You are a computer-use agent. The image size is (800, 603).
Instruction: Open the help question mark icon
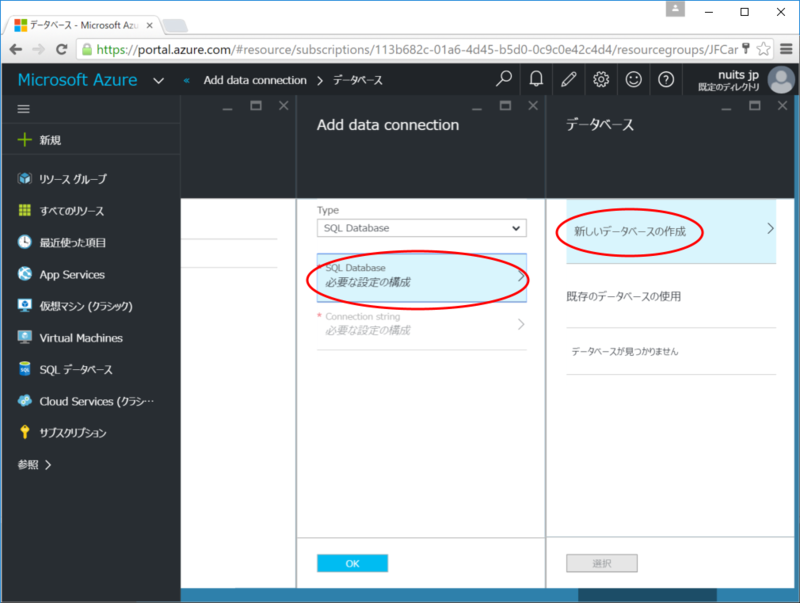coord(666,79)
